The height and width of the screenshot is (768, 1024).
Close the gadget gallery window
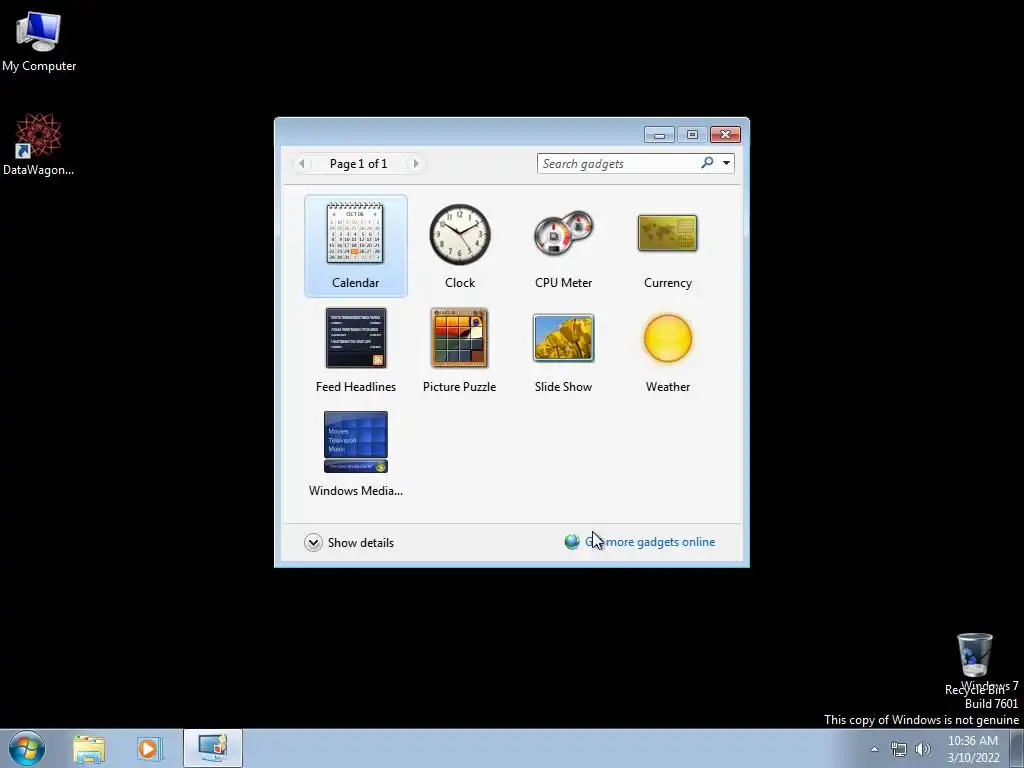point(725,135)
